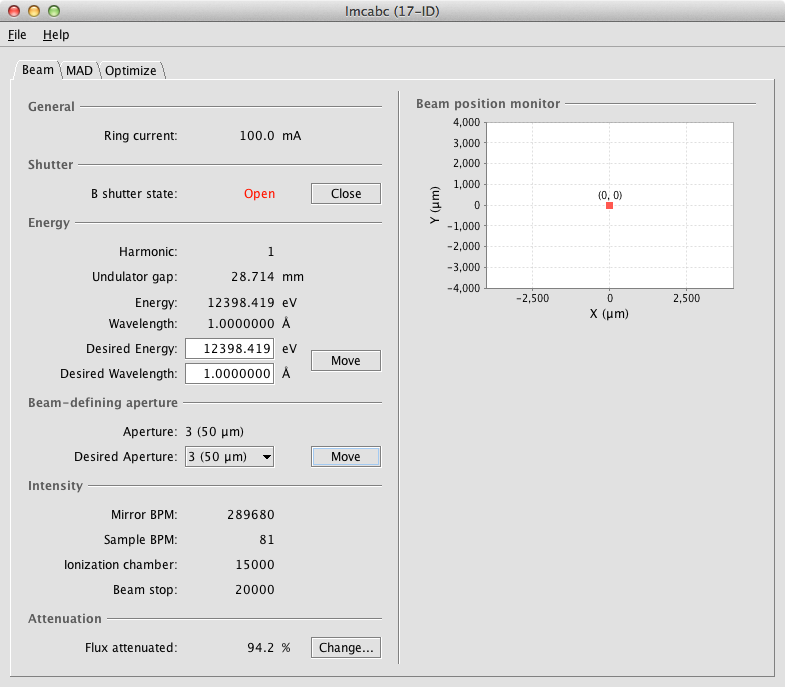Click the Desired Wavelength input field
785x687 pixels.
tap(230, 374)
